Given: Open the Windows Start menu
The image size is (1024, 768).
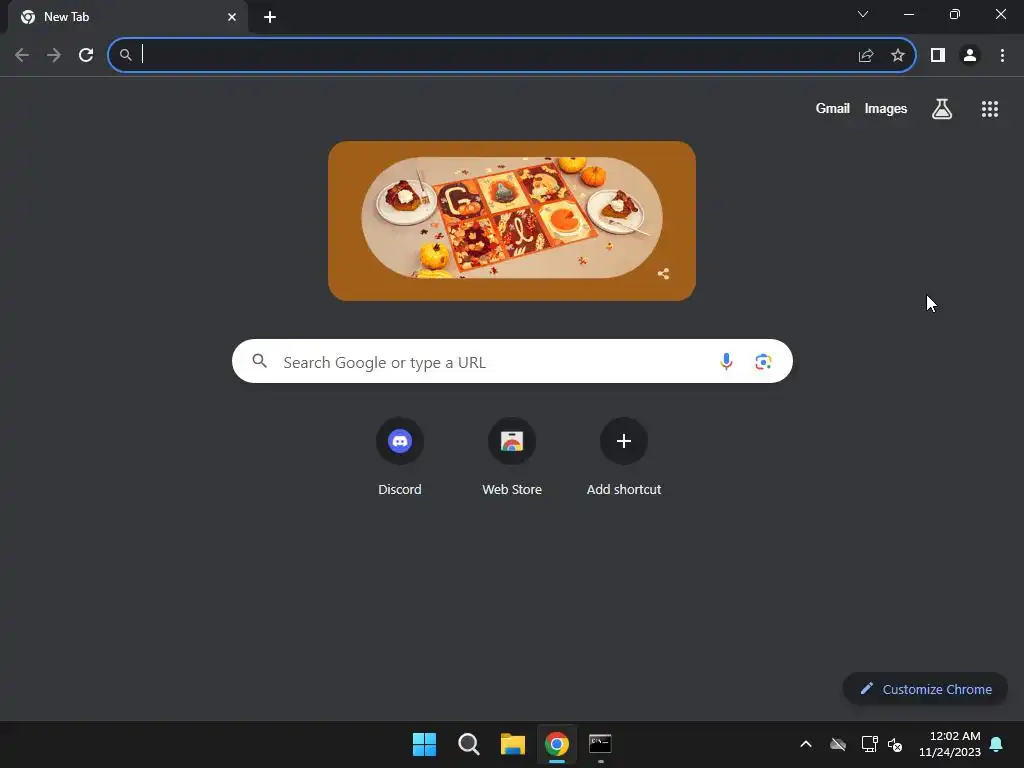Looking at the screenshot, I should tap(424, 744).
